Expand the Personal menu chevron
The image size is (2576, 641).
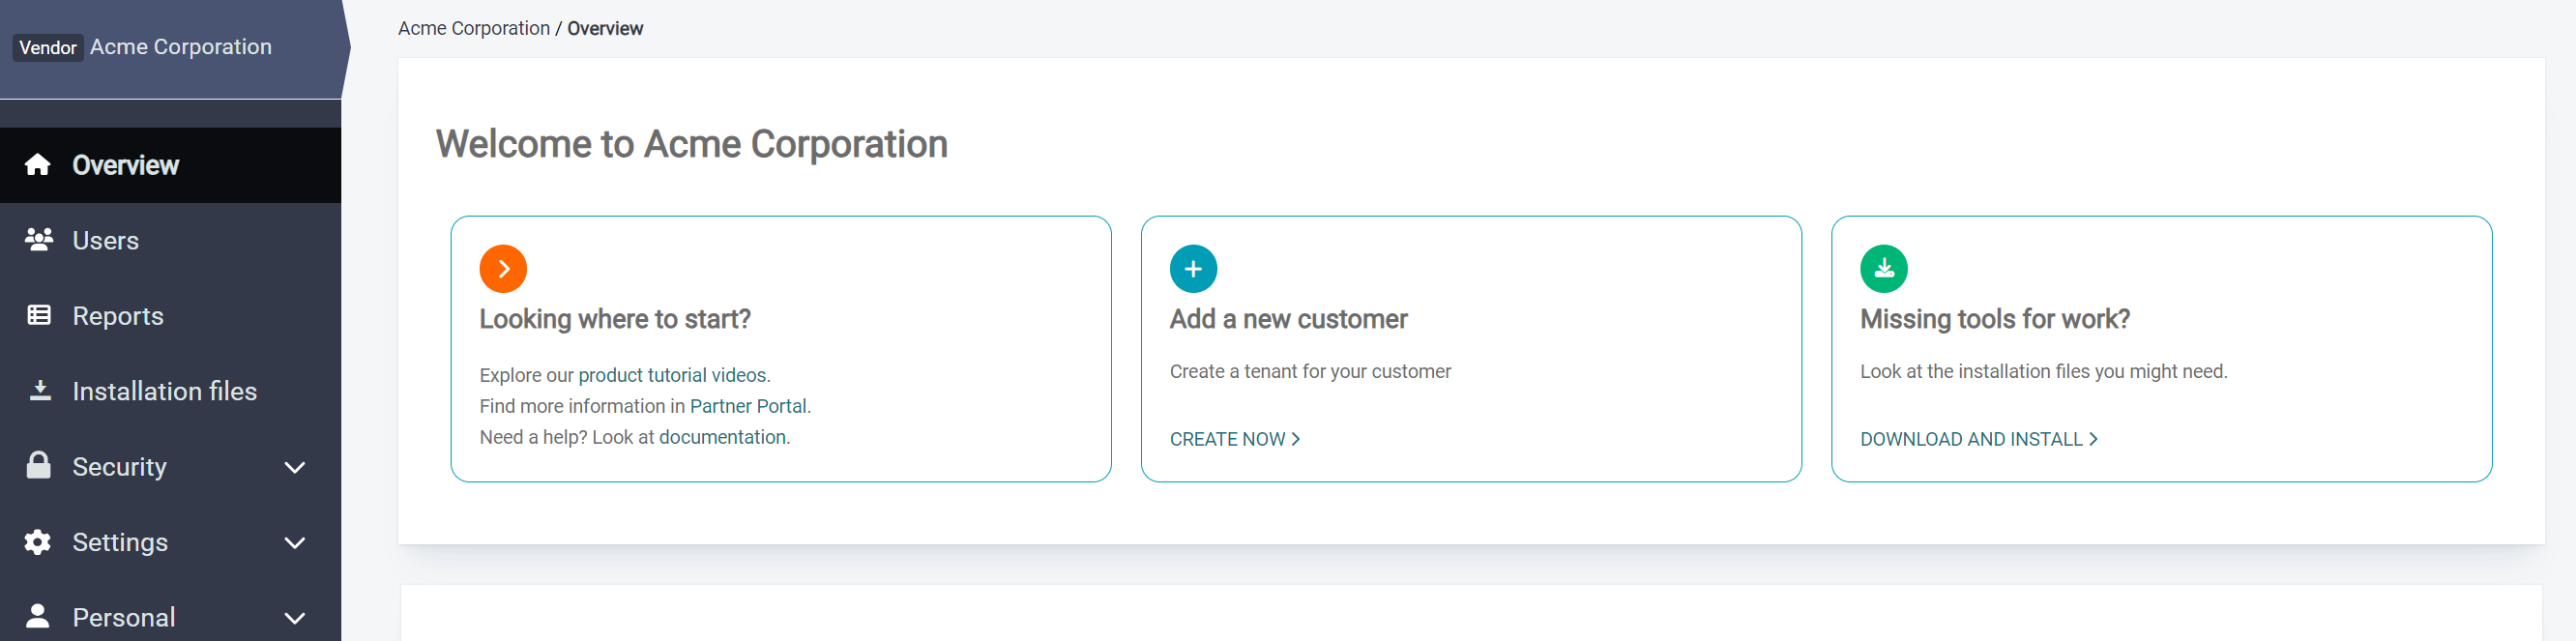(294, 618)
